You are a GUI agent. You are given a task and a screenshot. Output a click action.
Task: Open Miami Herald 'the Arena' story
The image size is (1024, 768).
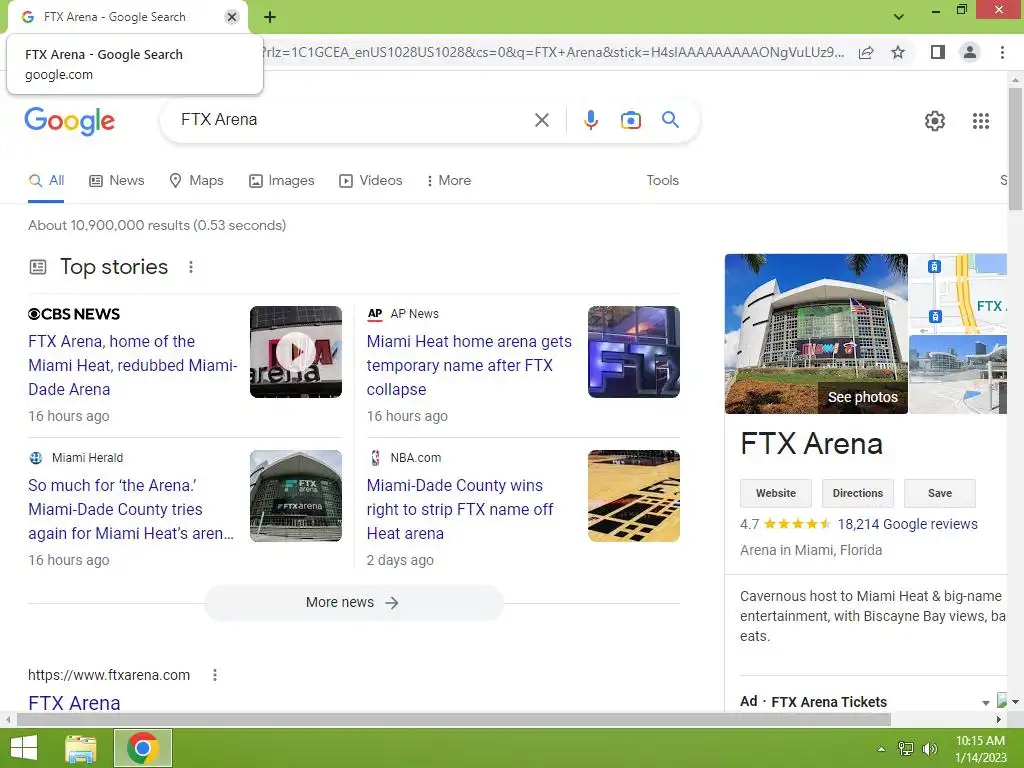click(131, 509)
